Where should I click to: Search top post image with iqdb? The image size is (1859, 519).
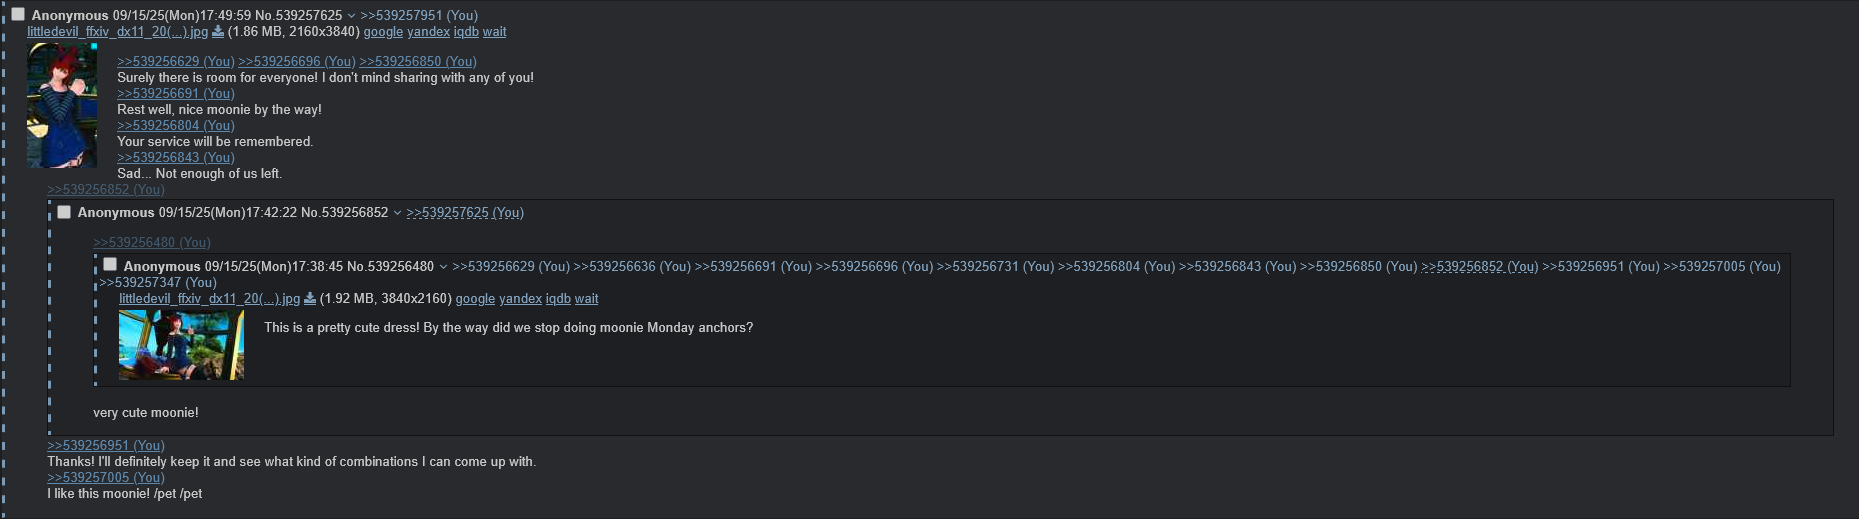point(466,32)
